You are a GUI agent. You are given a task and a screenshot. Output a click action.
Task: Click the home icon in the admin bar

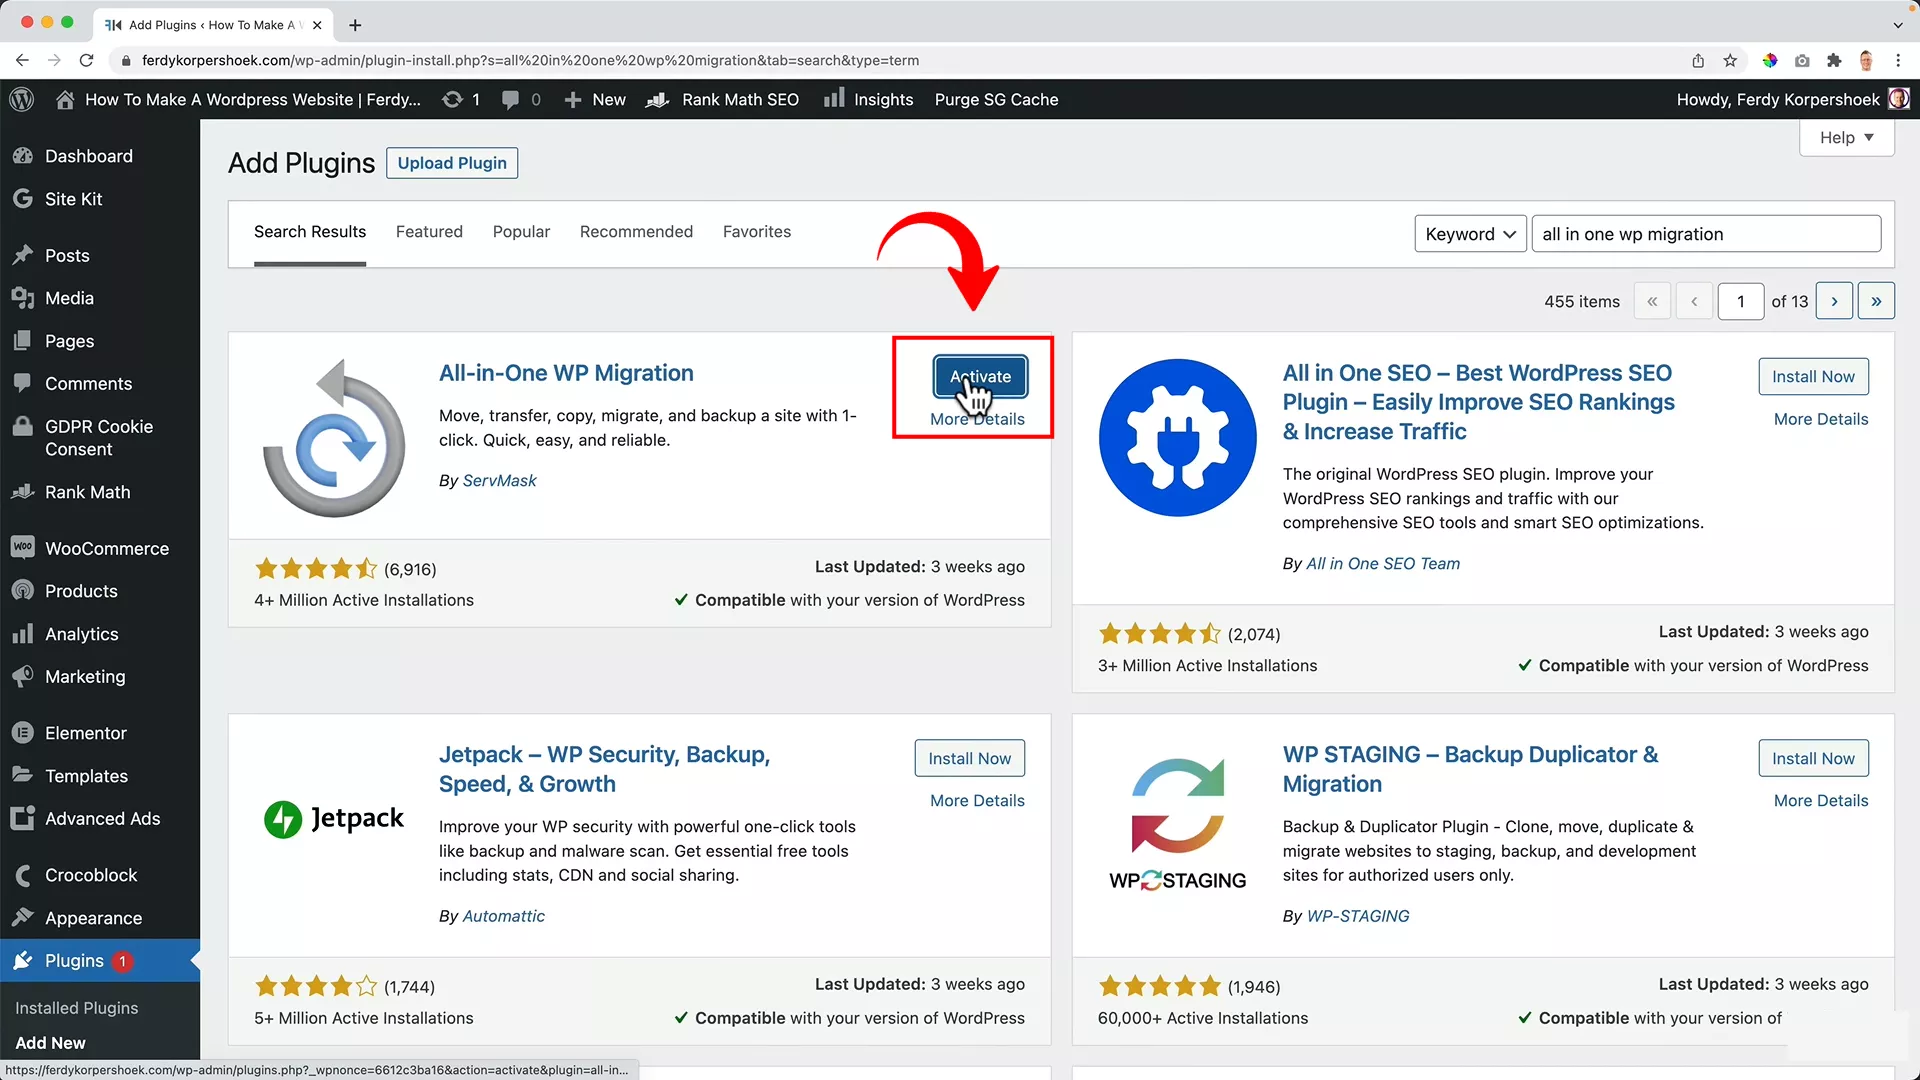pyautogui.click(x=65, y=99)
